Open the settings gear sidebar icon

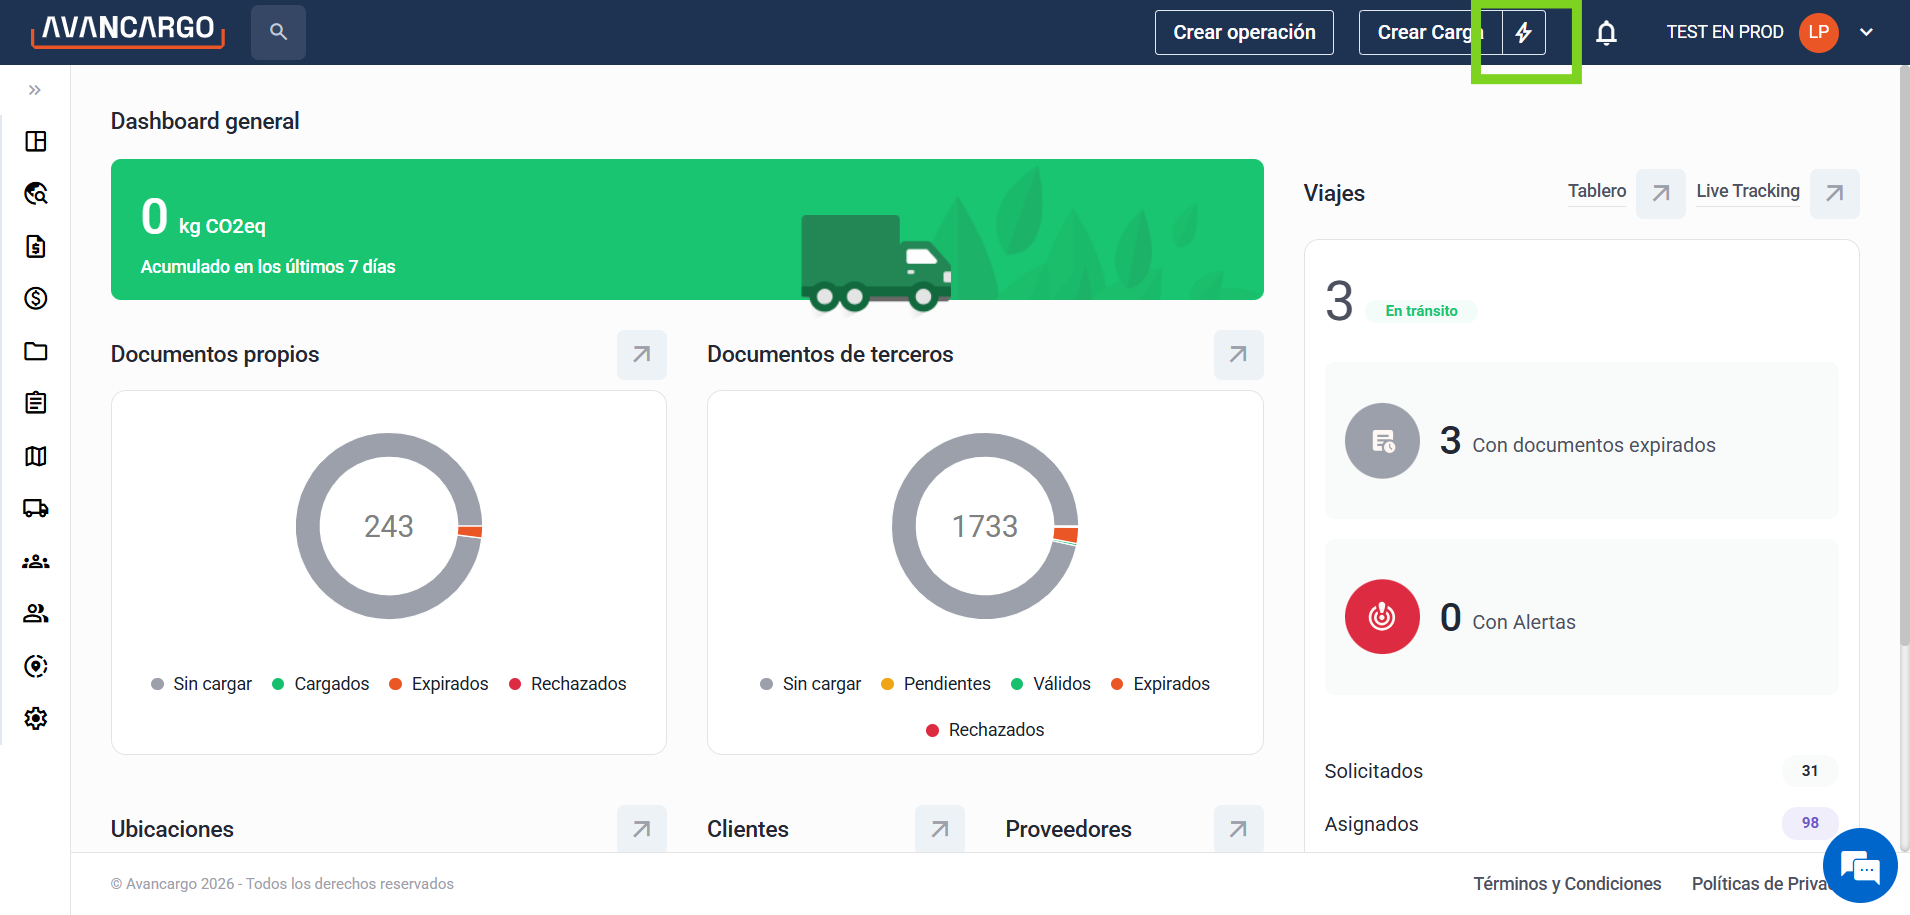(x=36, y=718)
